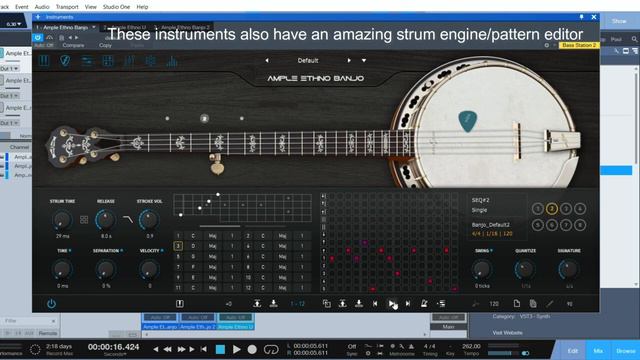Stop playback in Studio One transport
Screen dimensions: 640x360
[x=220, y=349]
